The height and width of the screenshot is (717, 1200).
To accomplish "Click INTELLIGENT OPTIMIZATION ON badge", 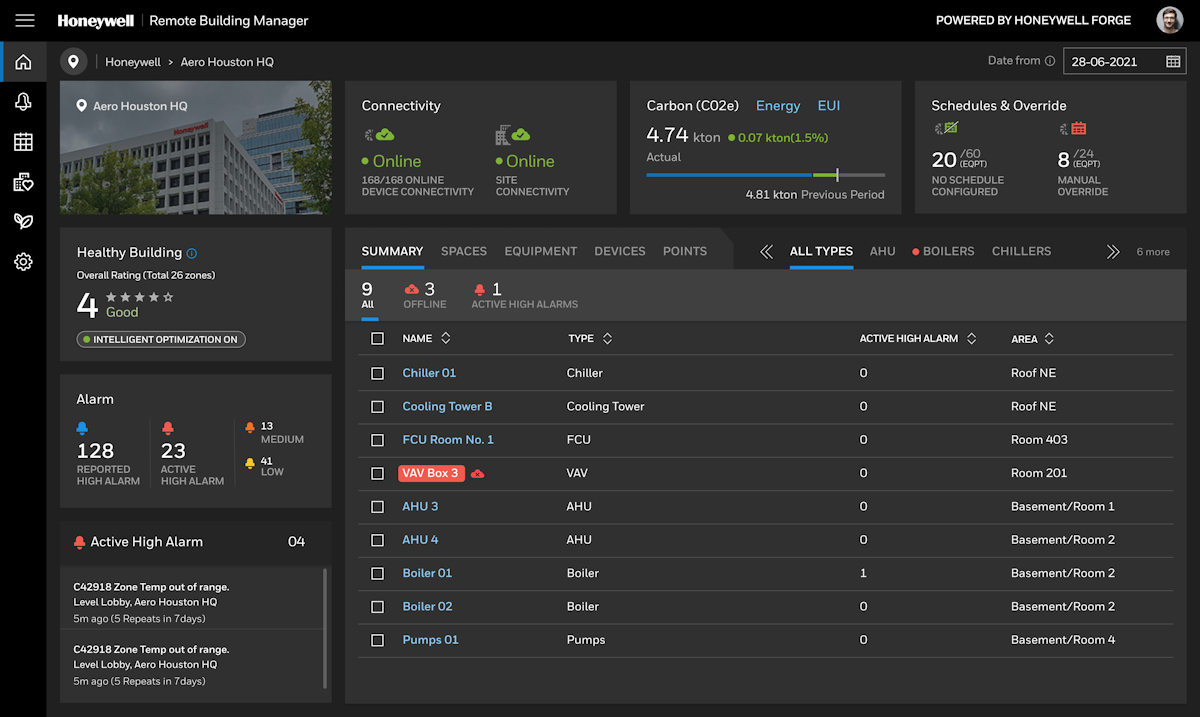I will pos(161,340).
